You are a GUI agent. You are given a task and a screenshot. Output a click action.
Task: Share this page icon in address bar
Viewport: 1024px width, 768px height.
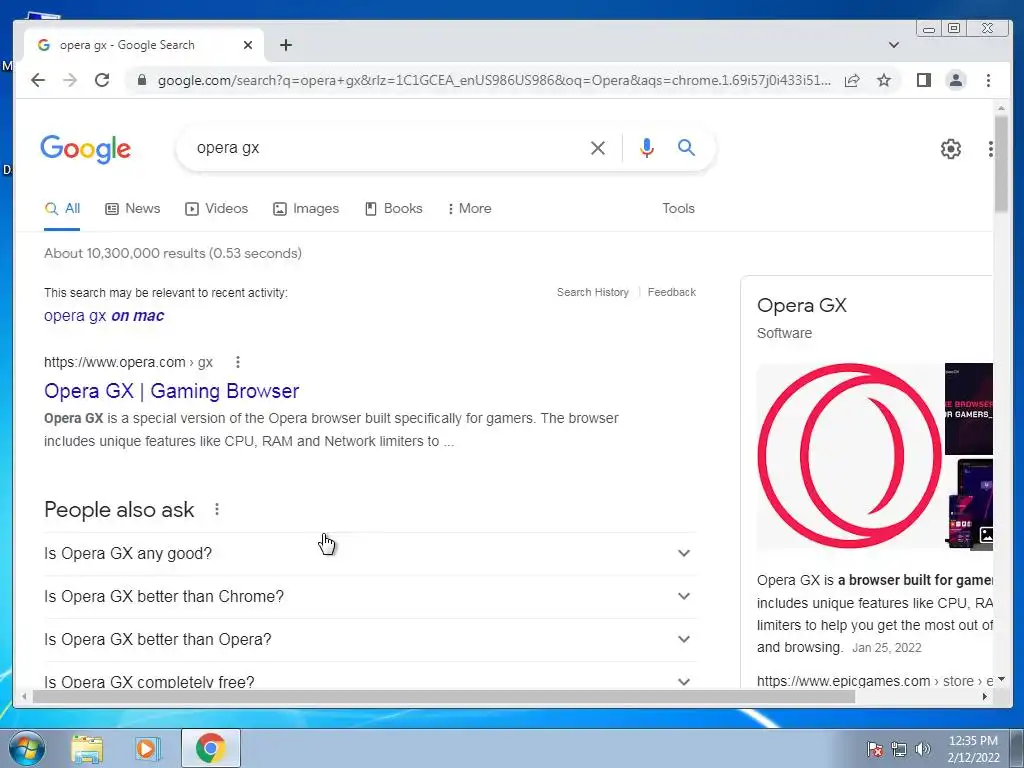(x=852, y=80)
